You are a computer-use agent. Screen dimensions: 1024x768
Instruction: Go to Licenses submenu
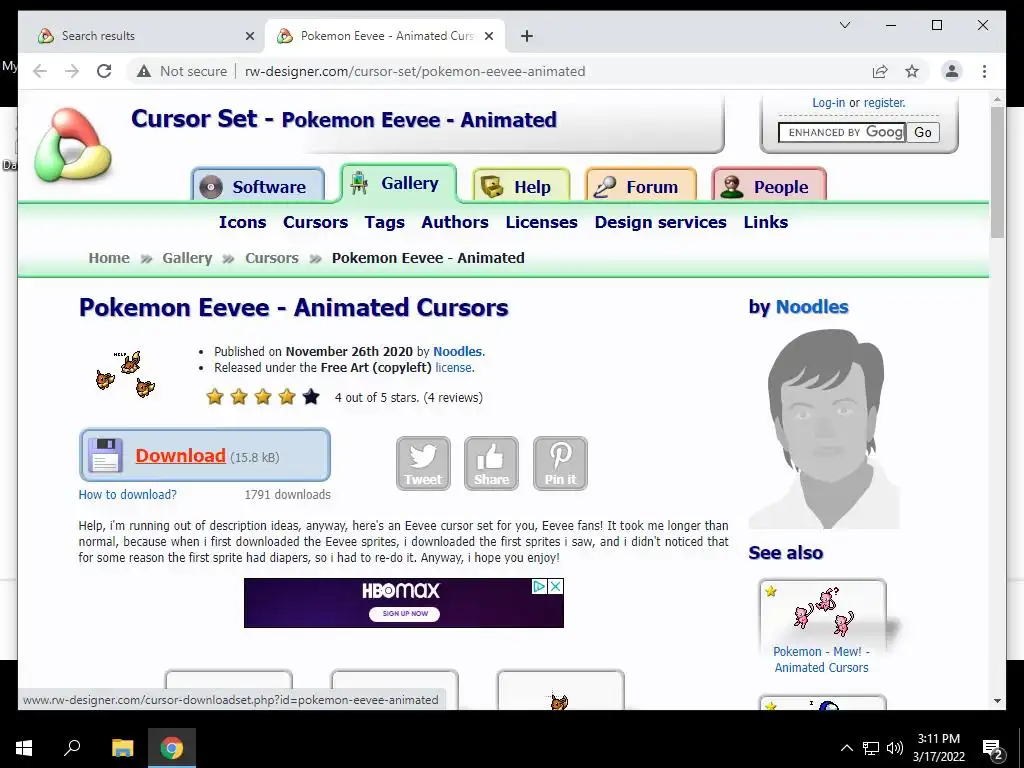[541, 222]
